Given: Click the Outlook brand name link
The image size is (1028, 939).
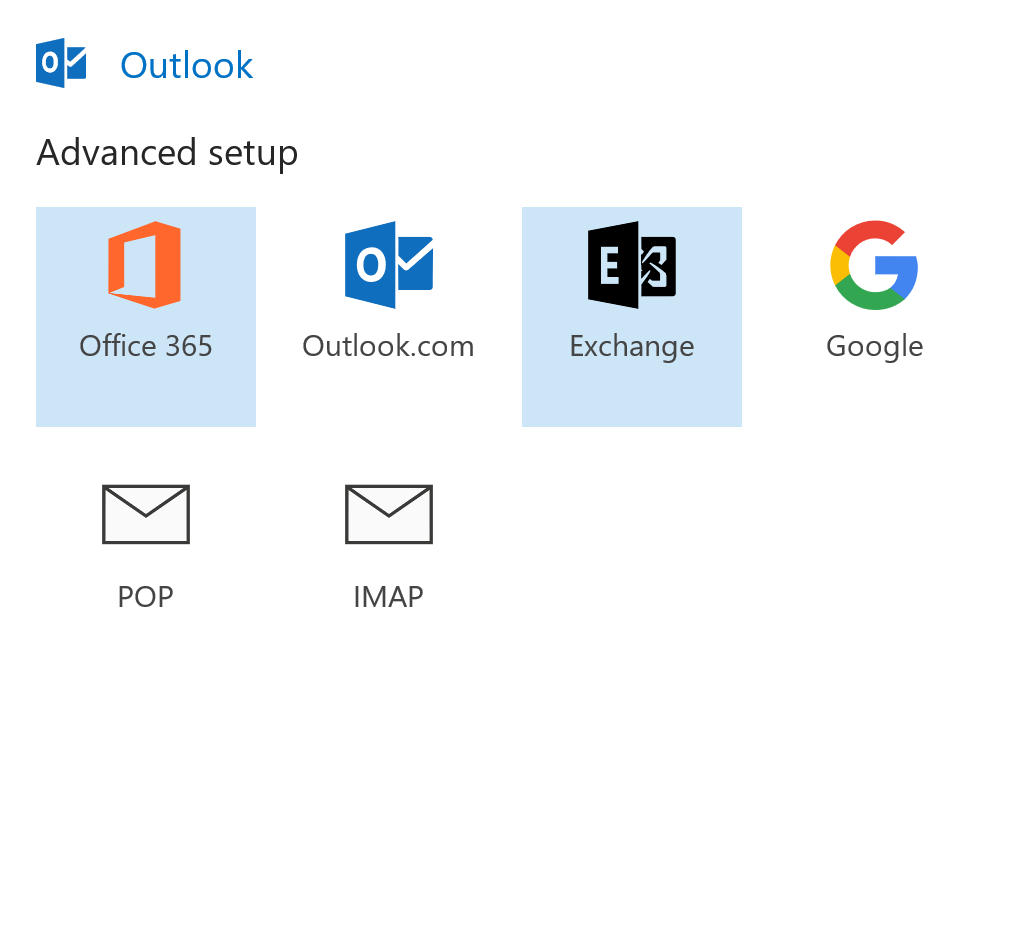Looking at the screenshot, I should point(186,64).
